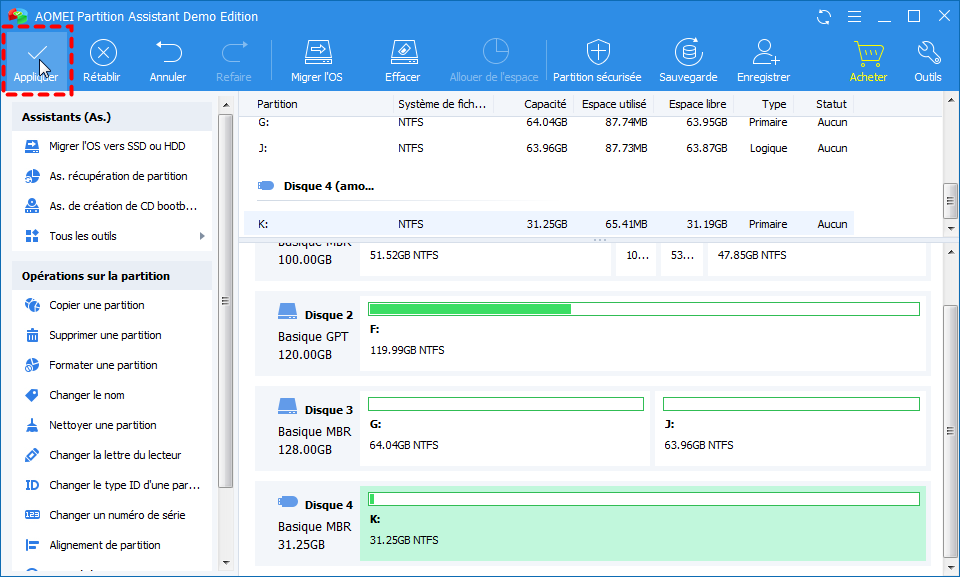Click the Annuler undo arrow
Screen dimensions: 960x577
tap(168, 54)
